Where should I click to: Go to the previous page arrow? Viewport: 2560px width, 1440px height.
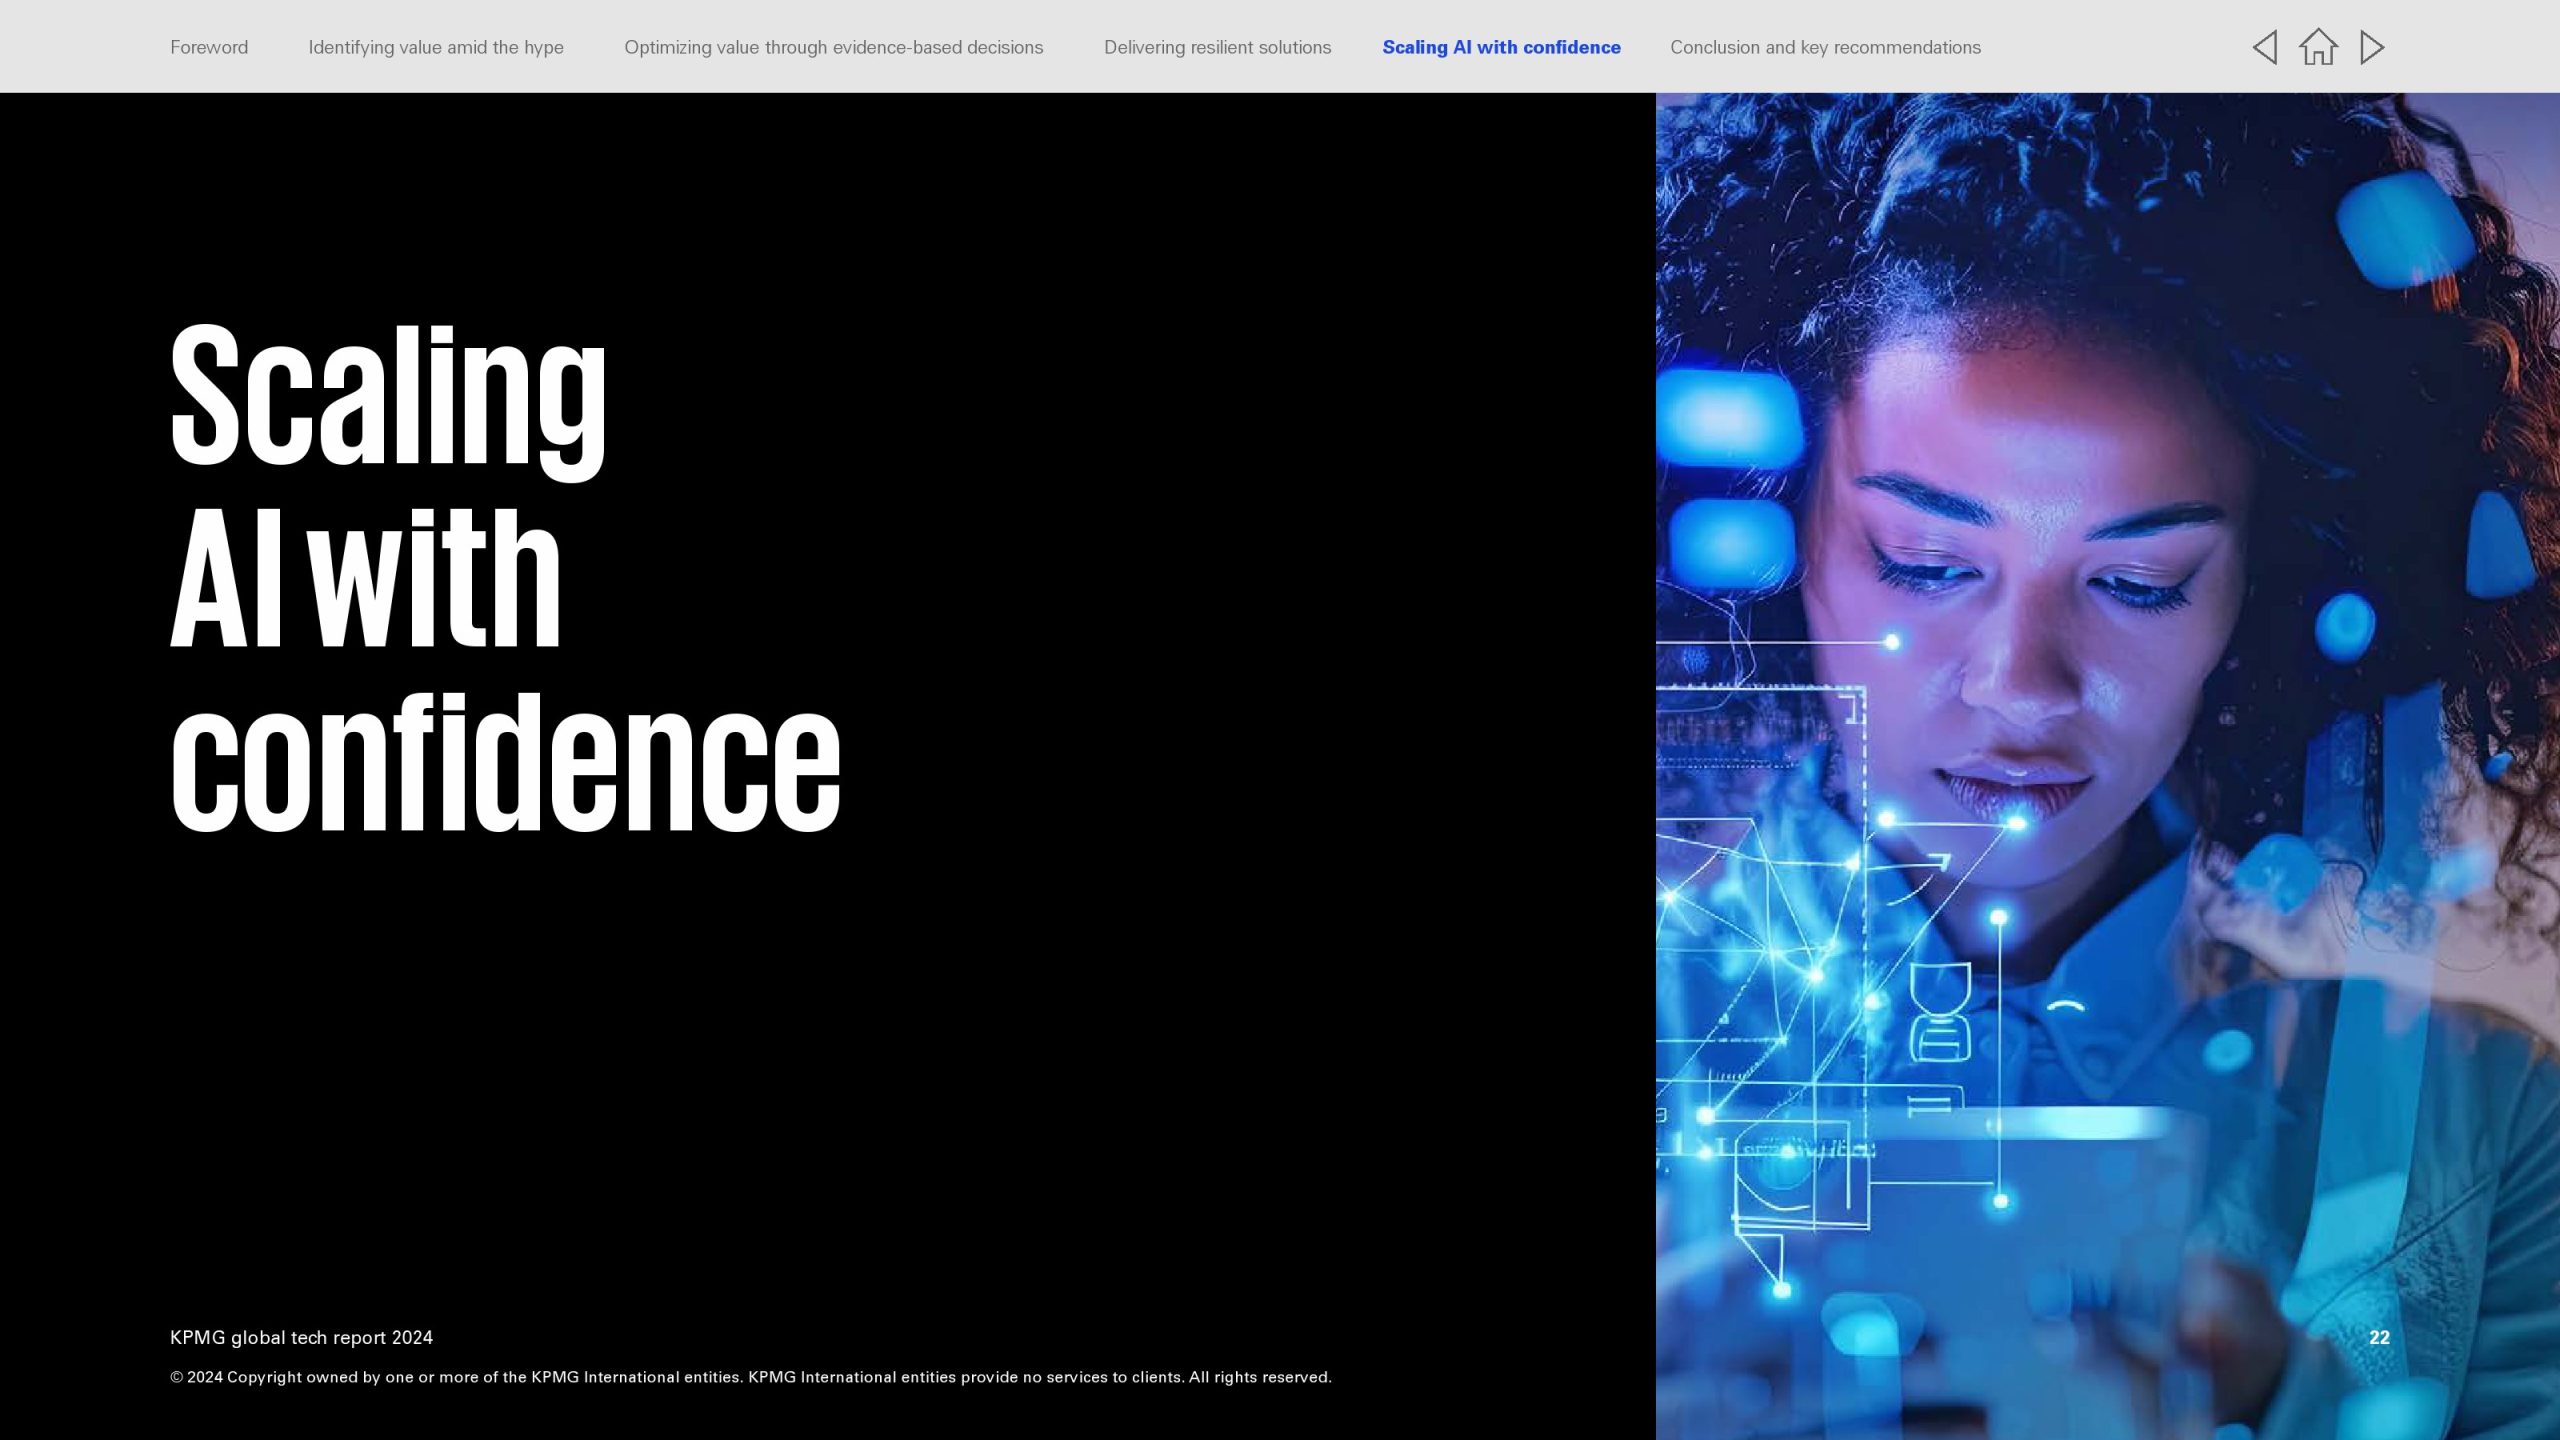[2265, 47]
